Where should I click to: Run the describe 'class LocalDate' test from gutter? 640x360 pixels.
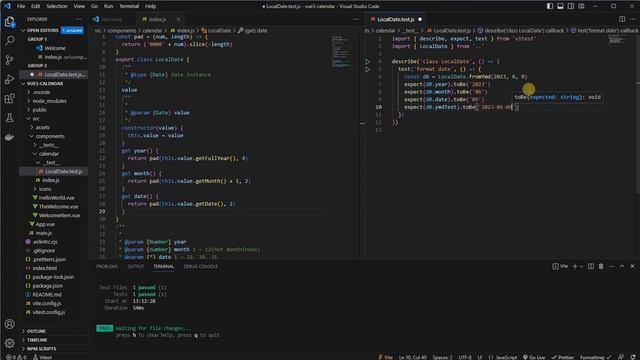pos(367,62)
